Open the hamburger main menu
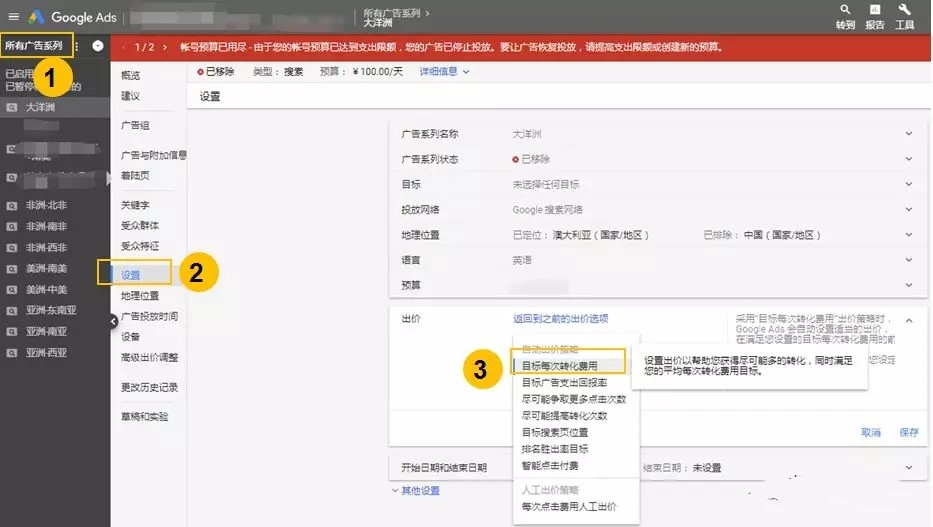This screenshot has height=527, width=933. (13, 16)
